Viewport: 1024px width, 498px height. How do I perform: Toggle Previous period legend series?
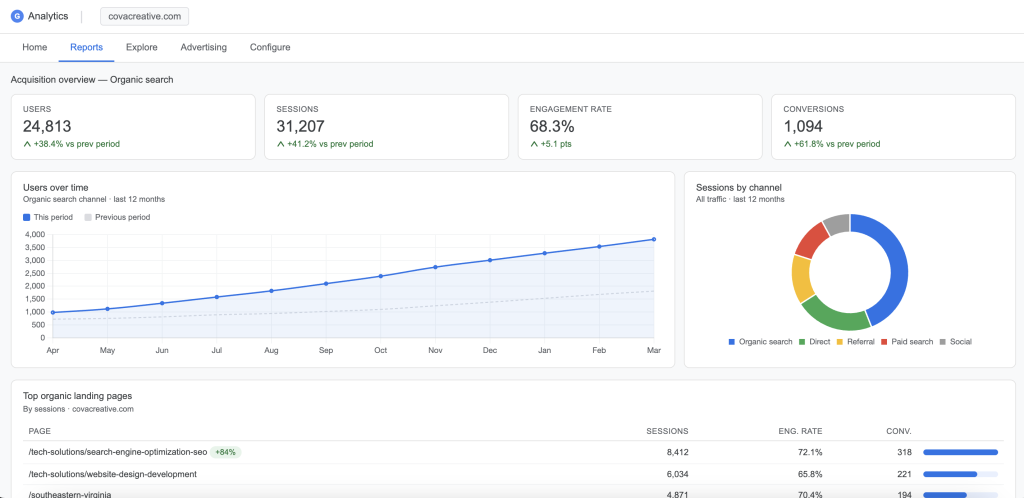117,217
